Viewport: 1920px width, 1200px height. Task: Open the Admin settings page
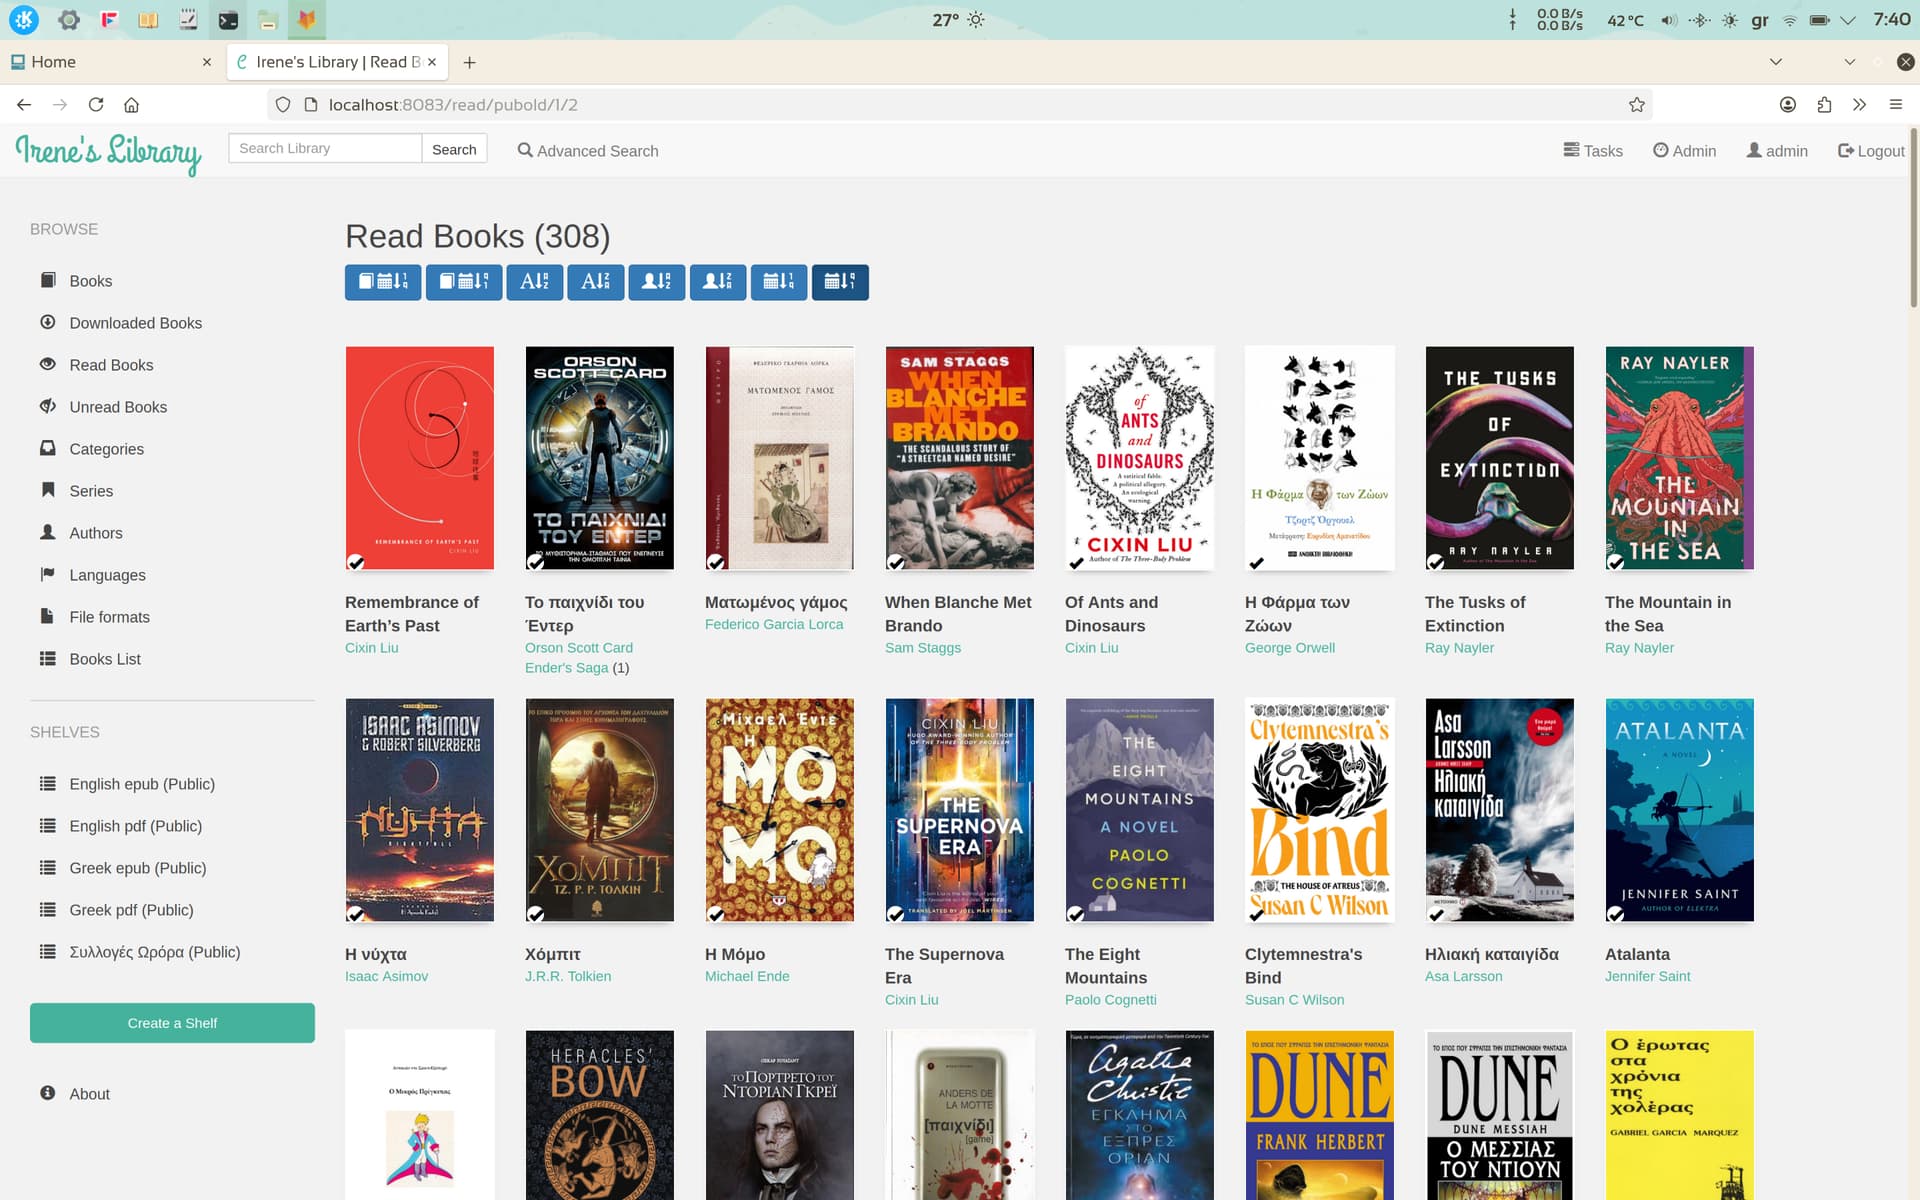click(1684, 150)
